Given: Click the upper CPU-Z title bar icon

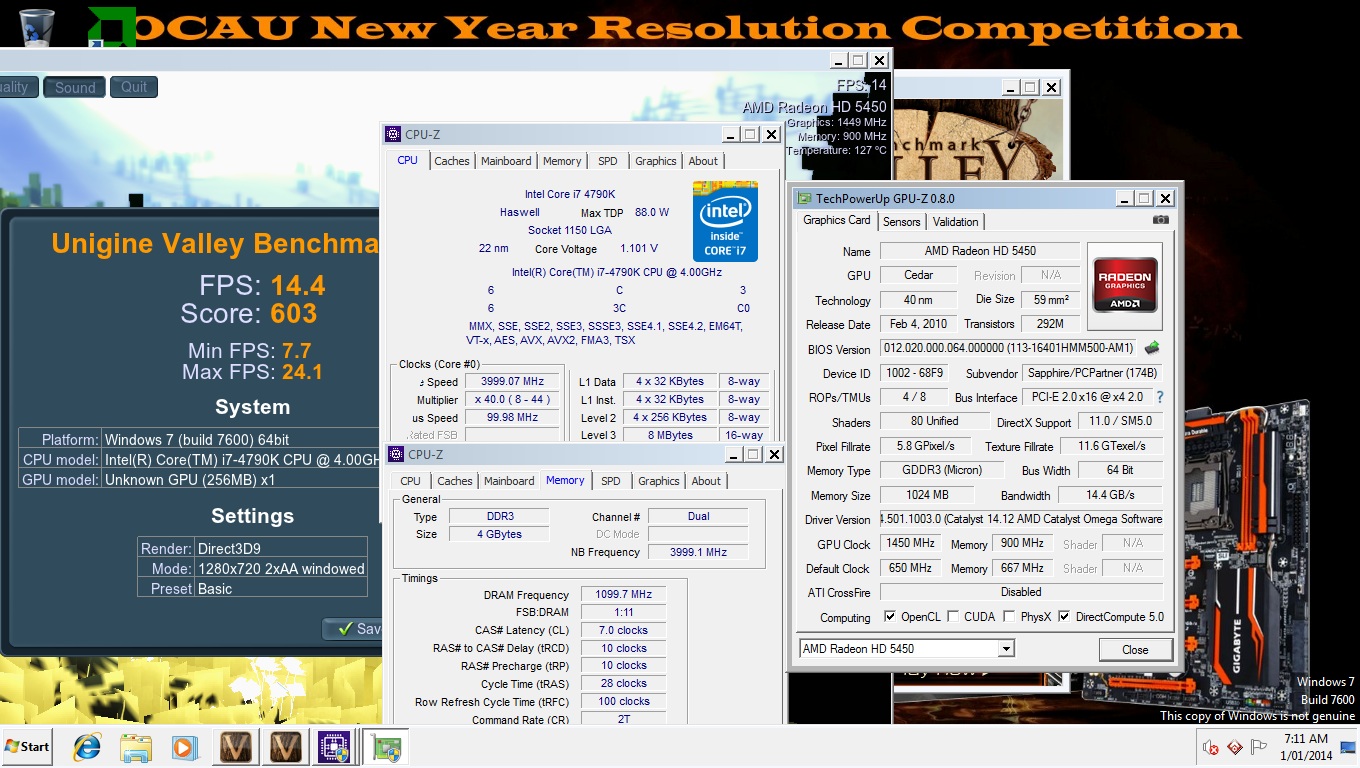Looking at the screenshot, I should coord(393,134).
